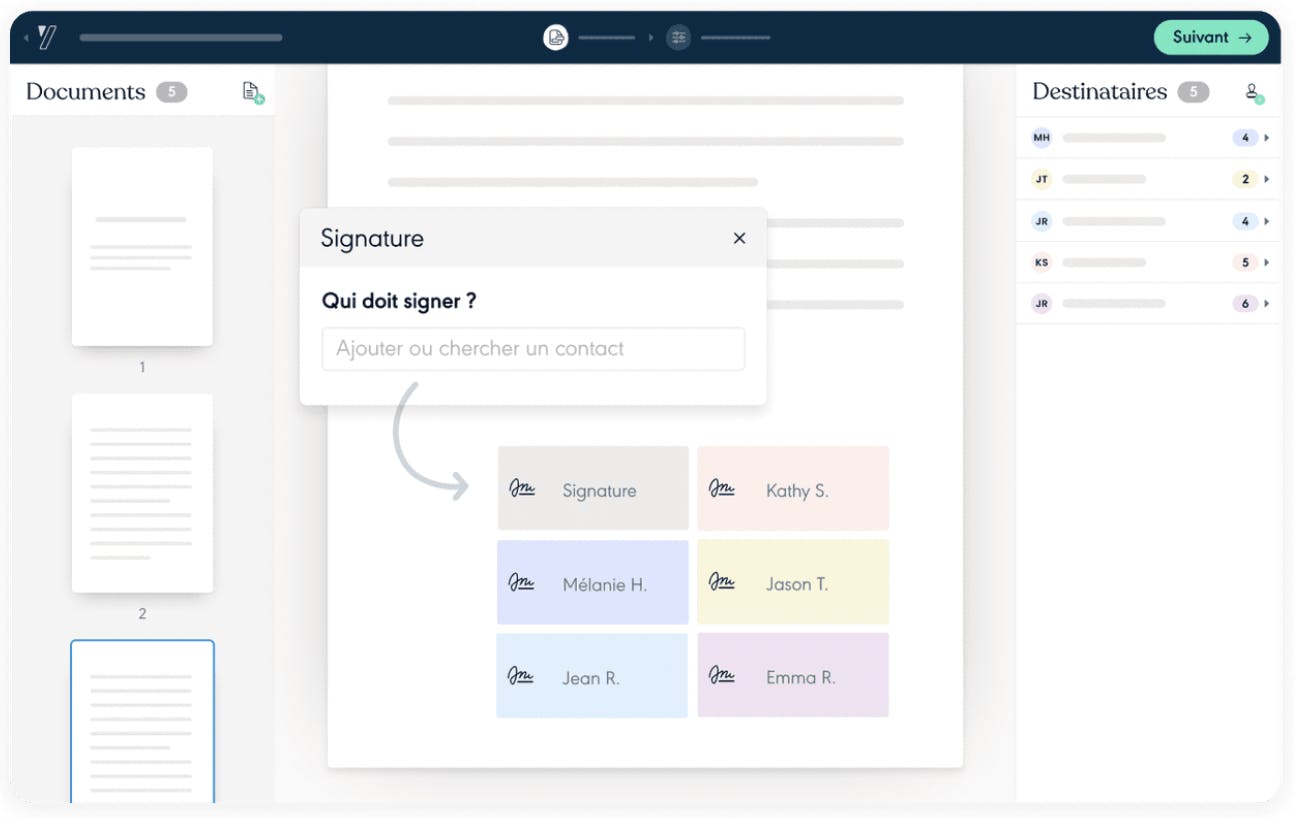The image size is (1296, 818).
Task: Close the Signature popup
Action: coord(739,238)
